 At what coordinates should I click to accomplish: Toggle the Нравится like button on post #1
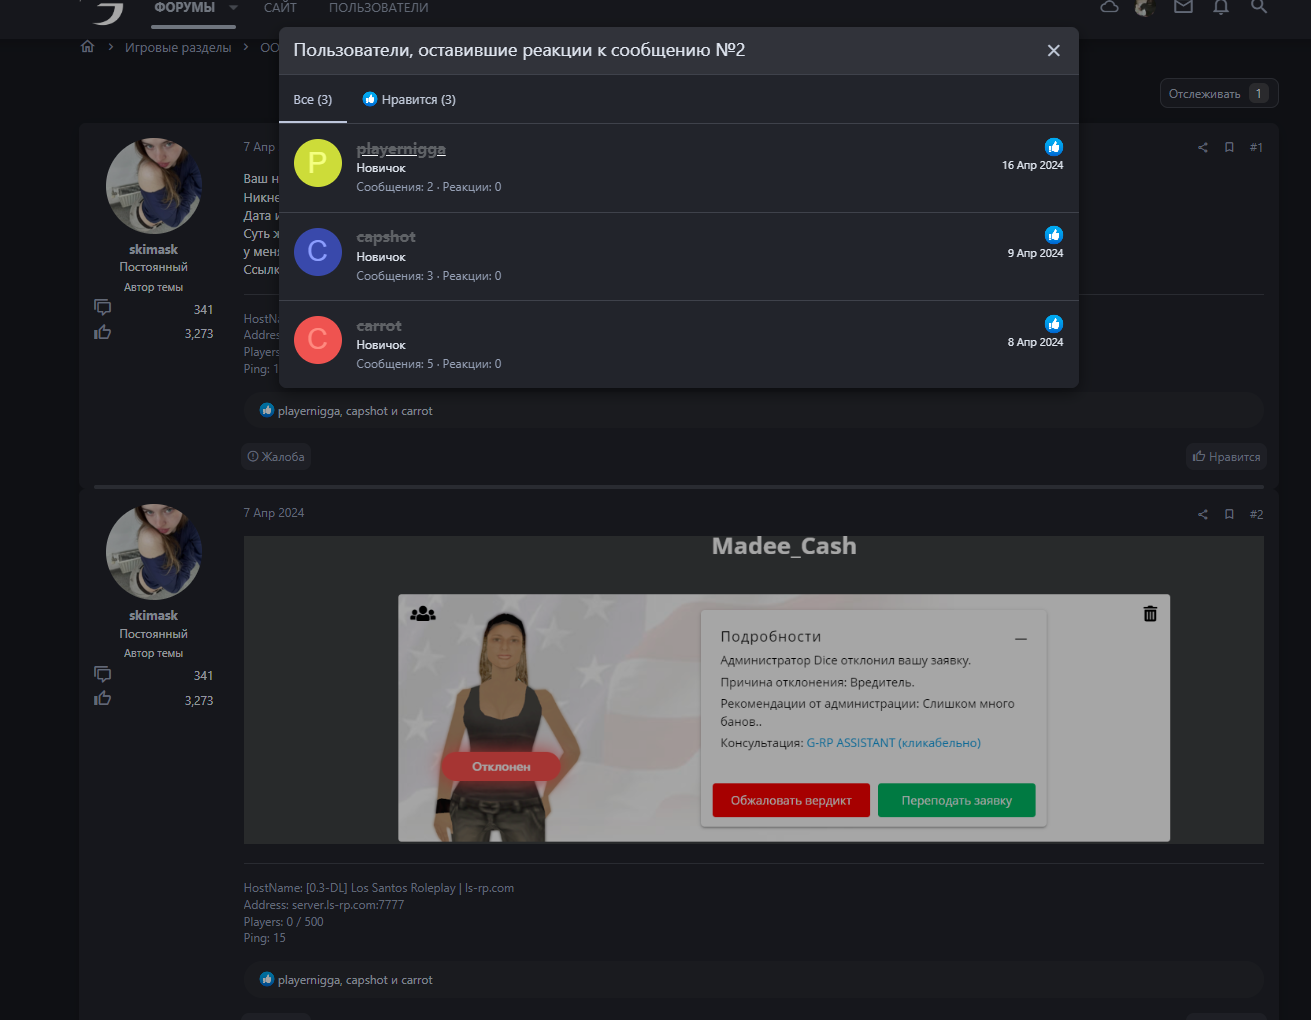pyautogui.click(x=1226, y=457)
